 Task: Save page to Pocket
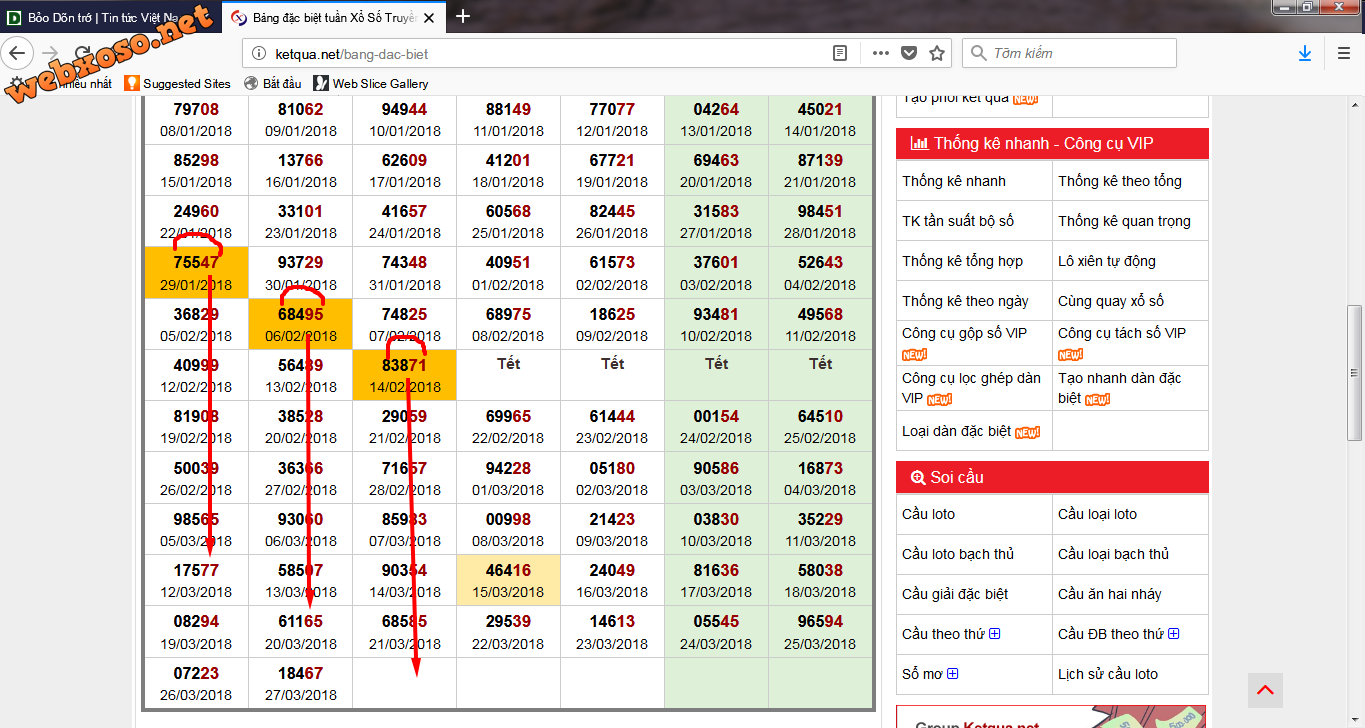909,54
